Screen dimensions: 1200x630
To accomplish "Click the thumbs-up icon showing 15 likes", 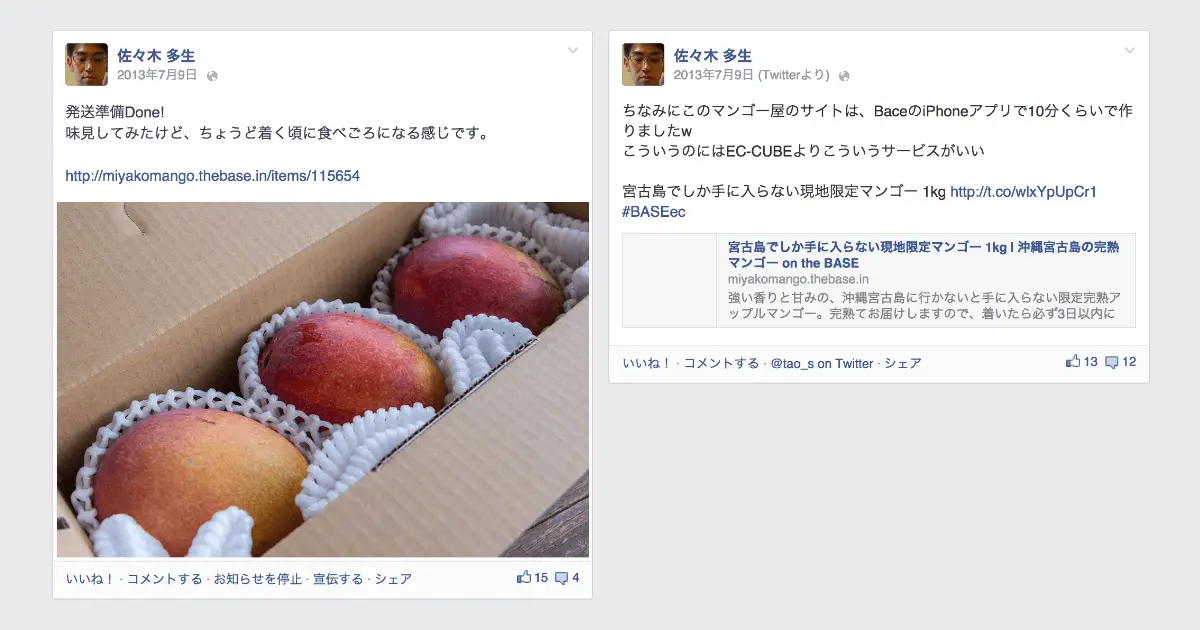I will coord(524,577).
